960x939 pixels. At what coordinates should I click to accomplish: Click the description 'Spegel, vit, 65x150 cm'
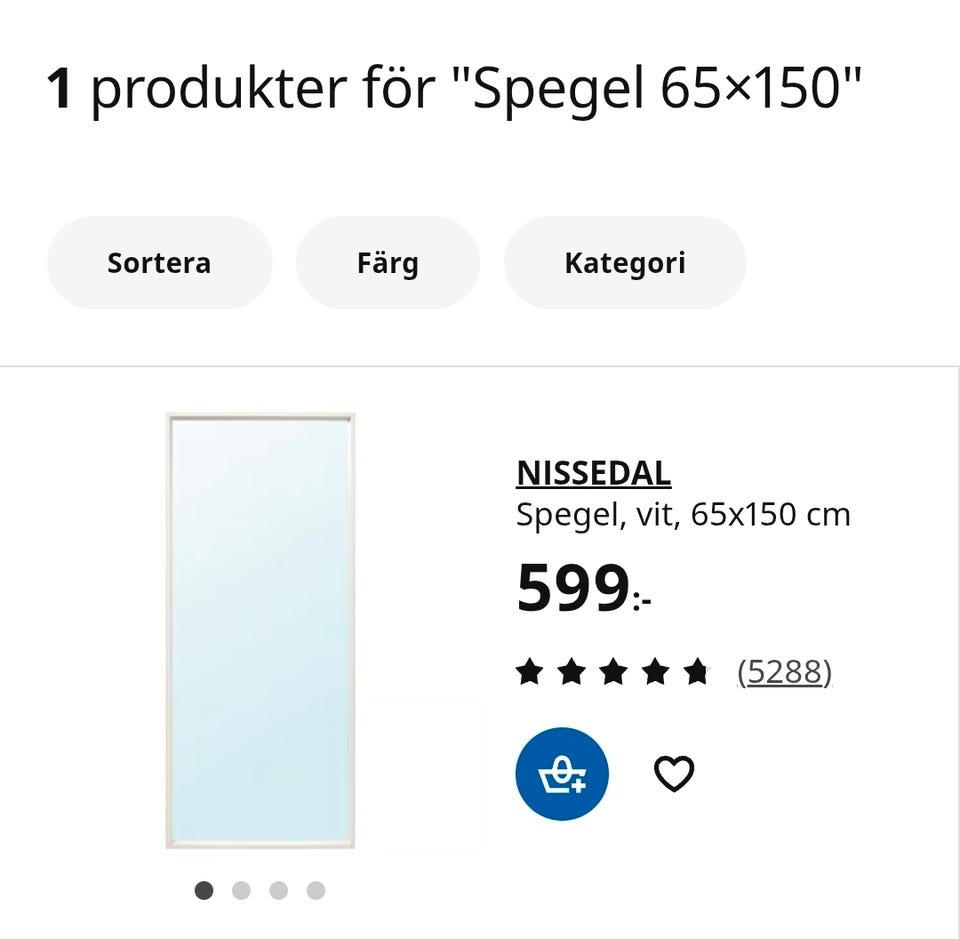point(683,514)
